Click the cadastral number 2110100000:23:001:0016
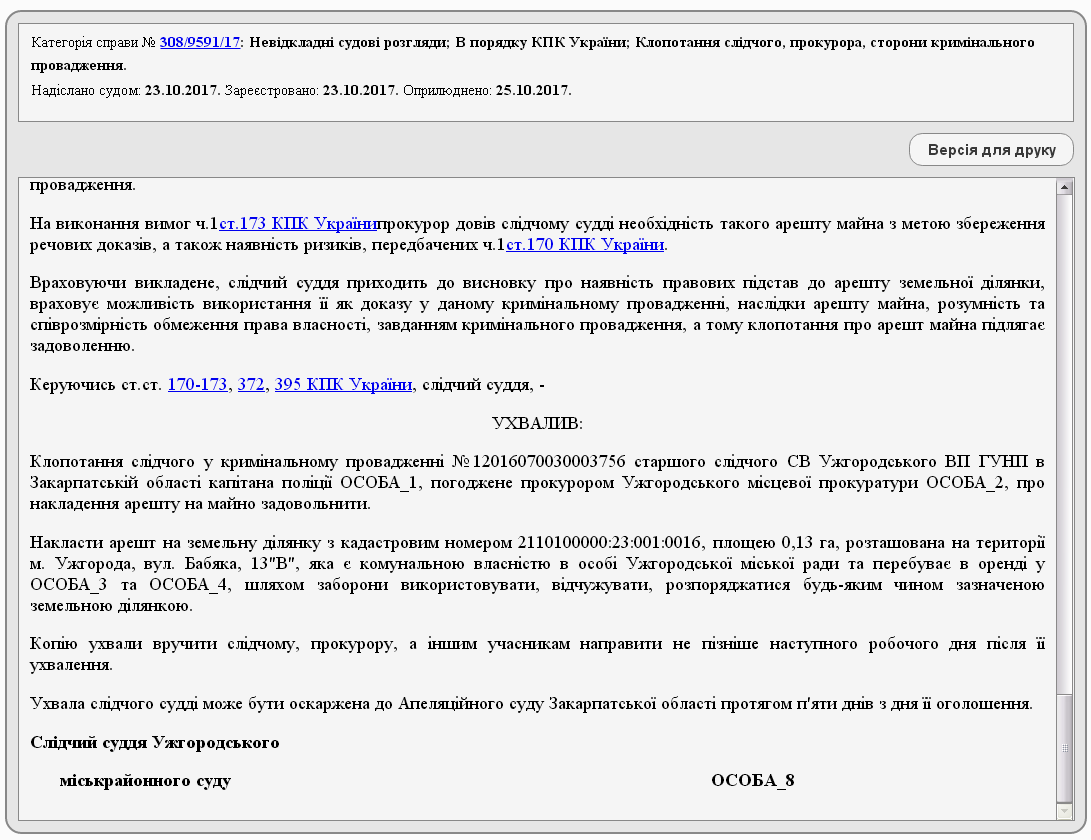This screenshot has height=840, width=1091. 610,543
